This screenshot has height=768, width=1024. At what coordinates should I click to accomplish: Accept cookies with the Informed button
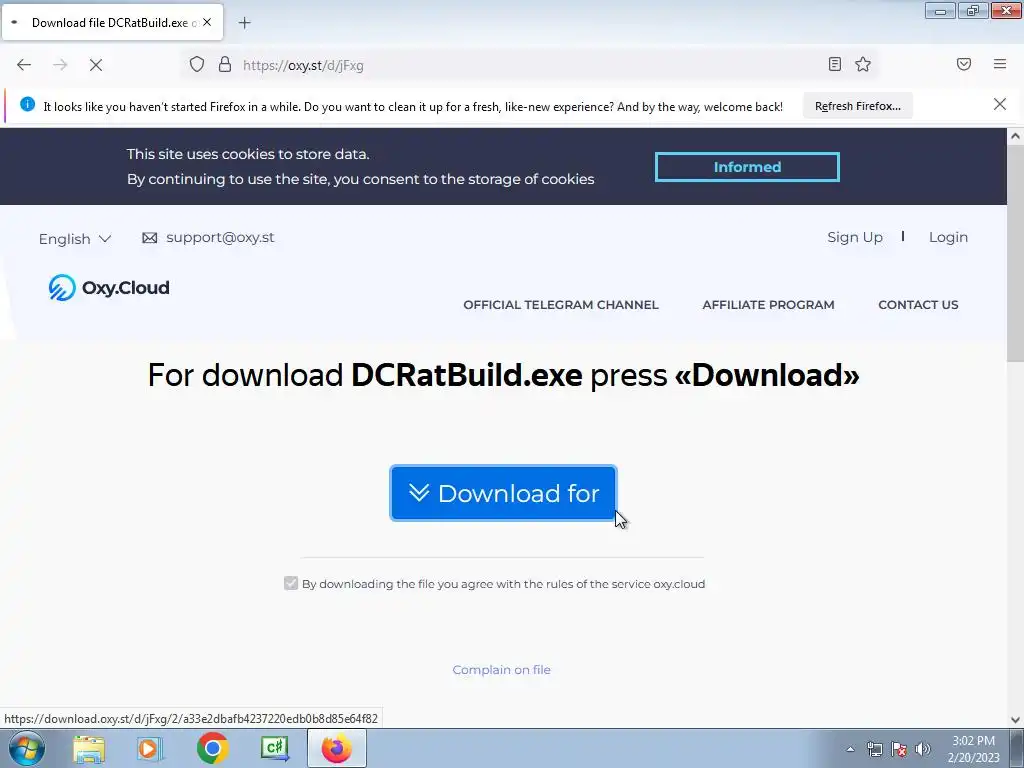tap(747, 167)
